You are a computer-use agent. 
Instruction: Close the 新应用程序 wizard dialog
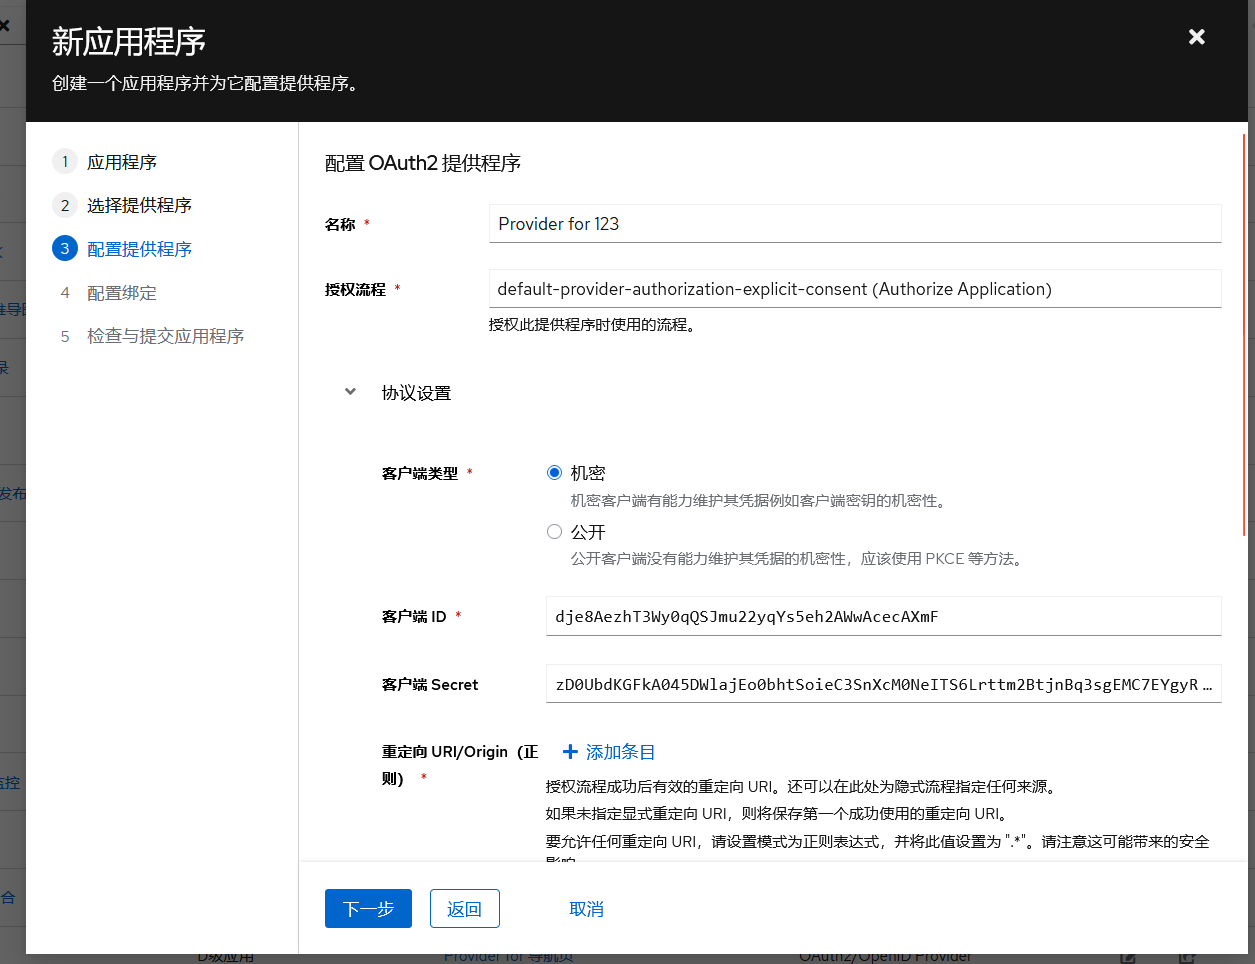(x=1196, y=37)
